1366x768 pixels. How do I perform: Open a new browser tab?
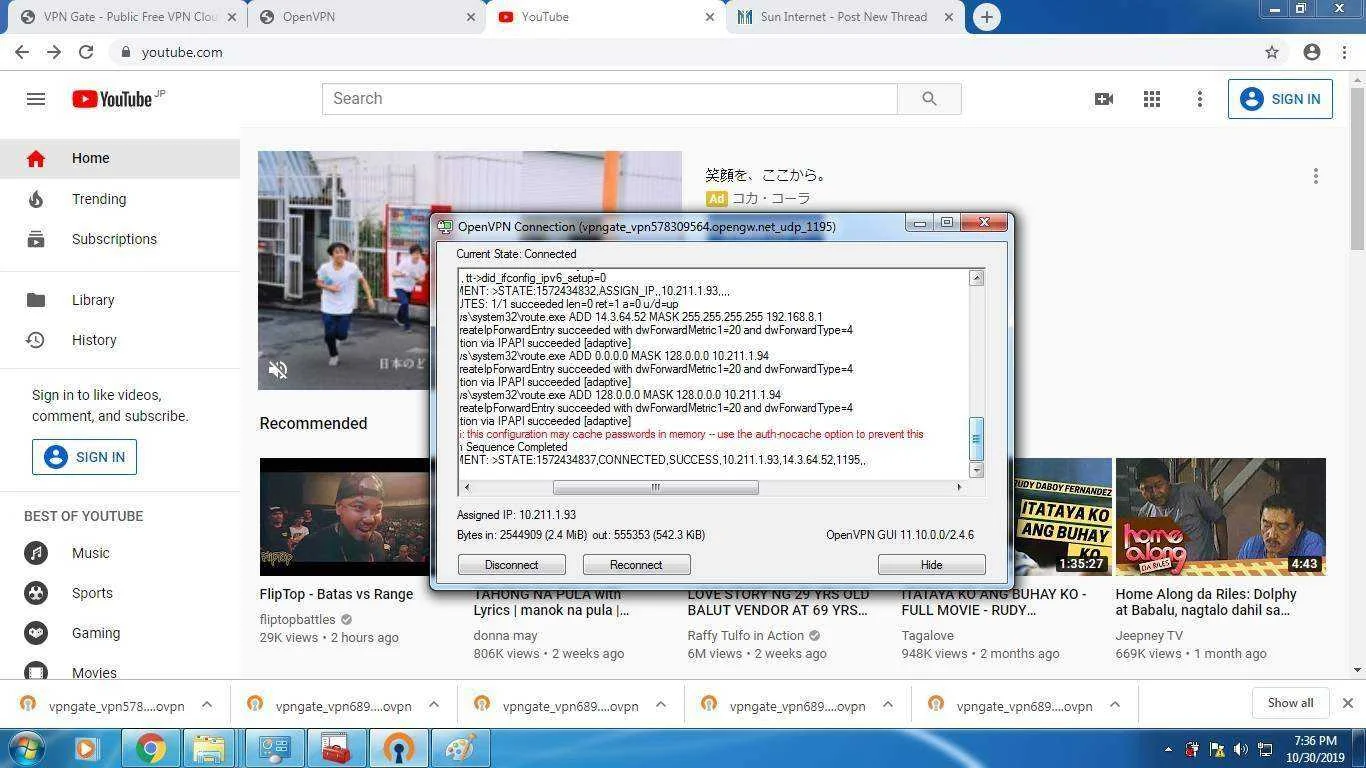[986, 17]
